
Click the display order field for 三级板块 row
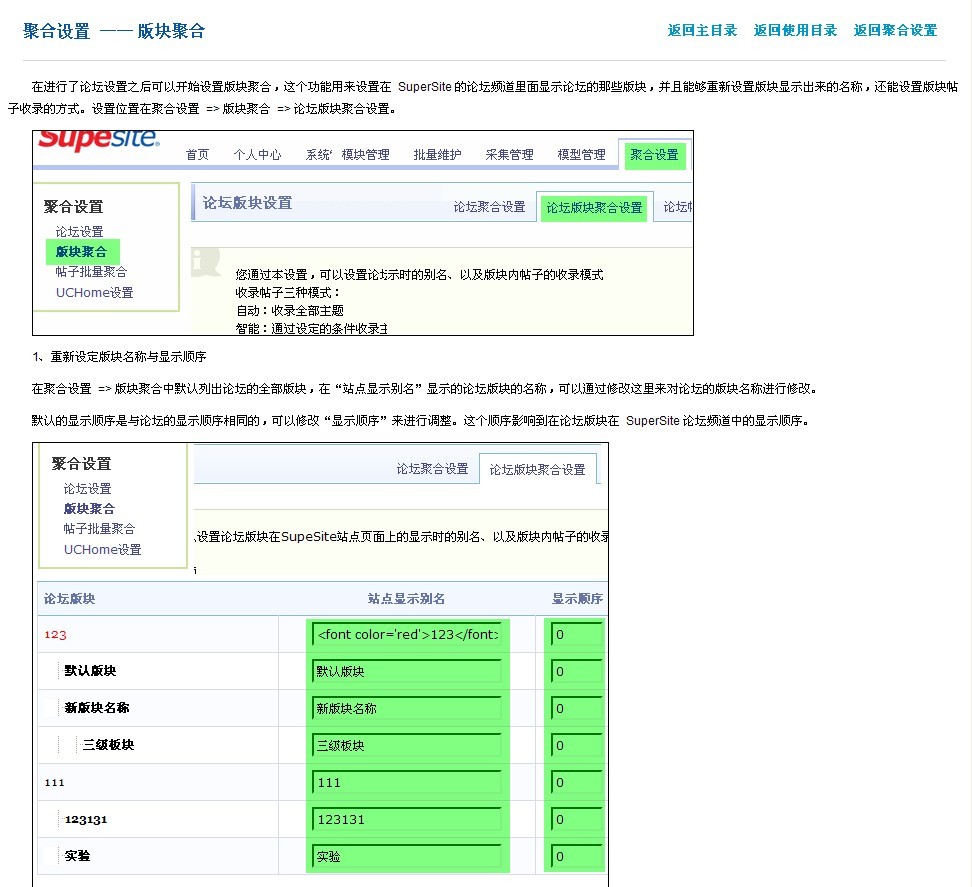coord(577,746)
